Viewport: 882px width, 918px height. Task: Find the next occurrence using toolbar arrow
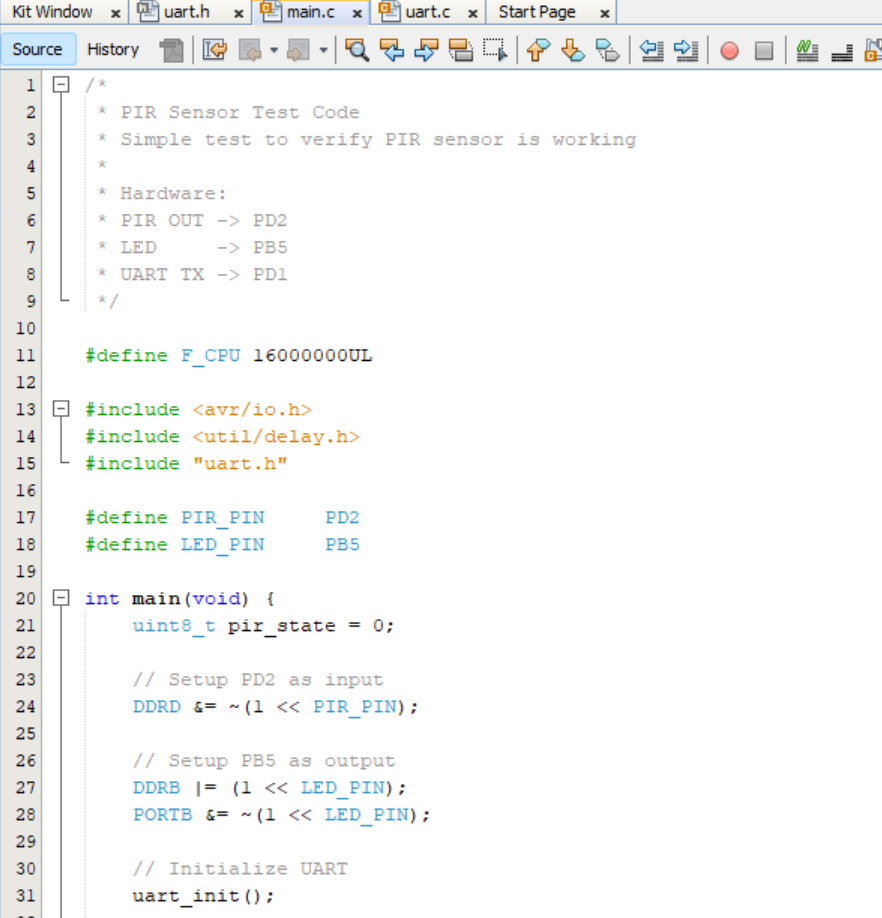point(426,50)
